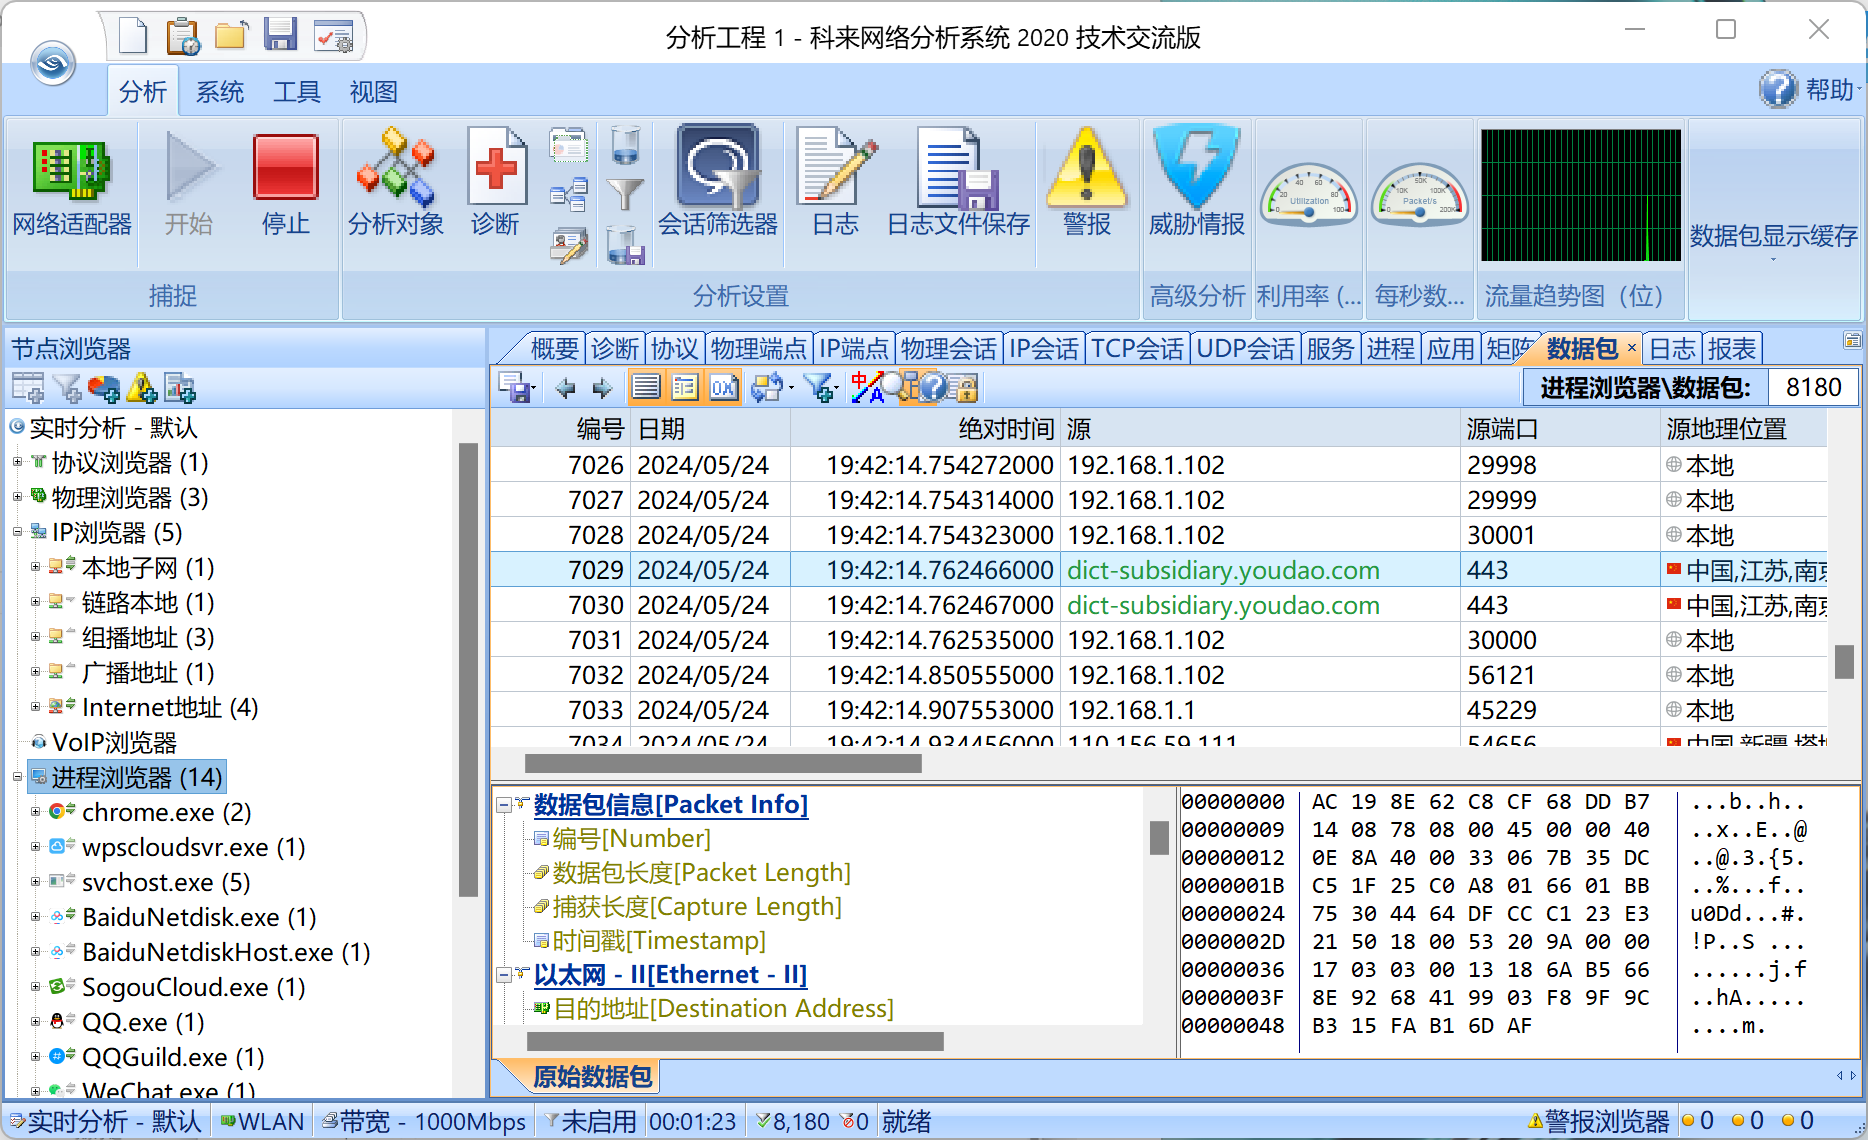The width and height of the screenshot is (1868, 1140).
Task: Toggle the hex pane view button
Action: click(x=724, y=388)
